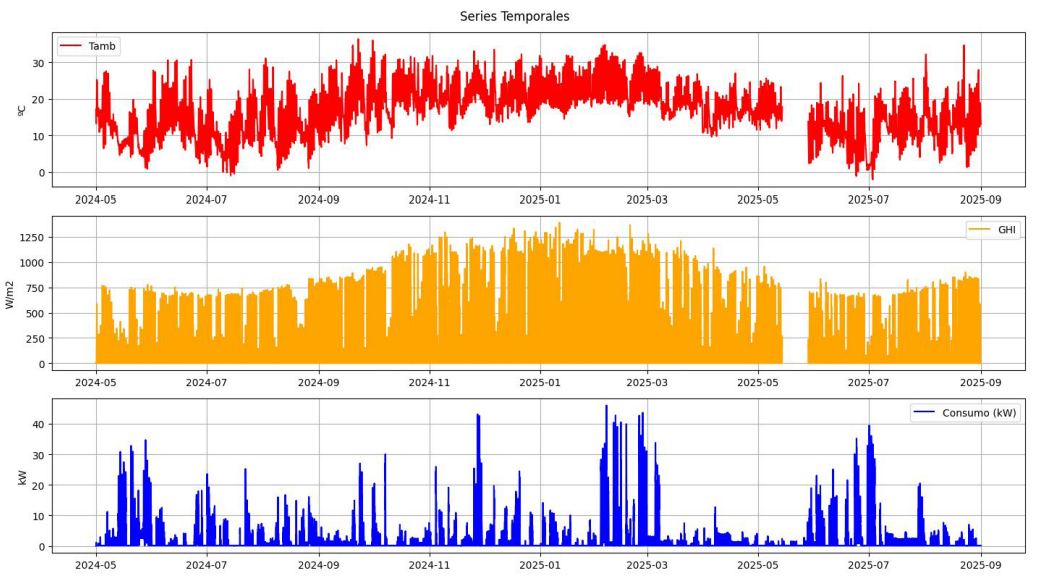Click 2025-01 tick on the GHI chart
The width and height of the screenshot is (1037, 586).
540,382
